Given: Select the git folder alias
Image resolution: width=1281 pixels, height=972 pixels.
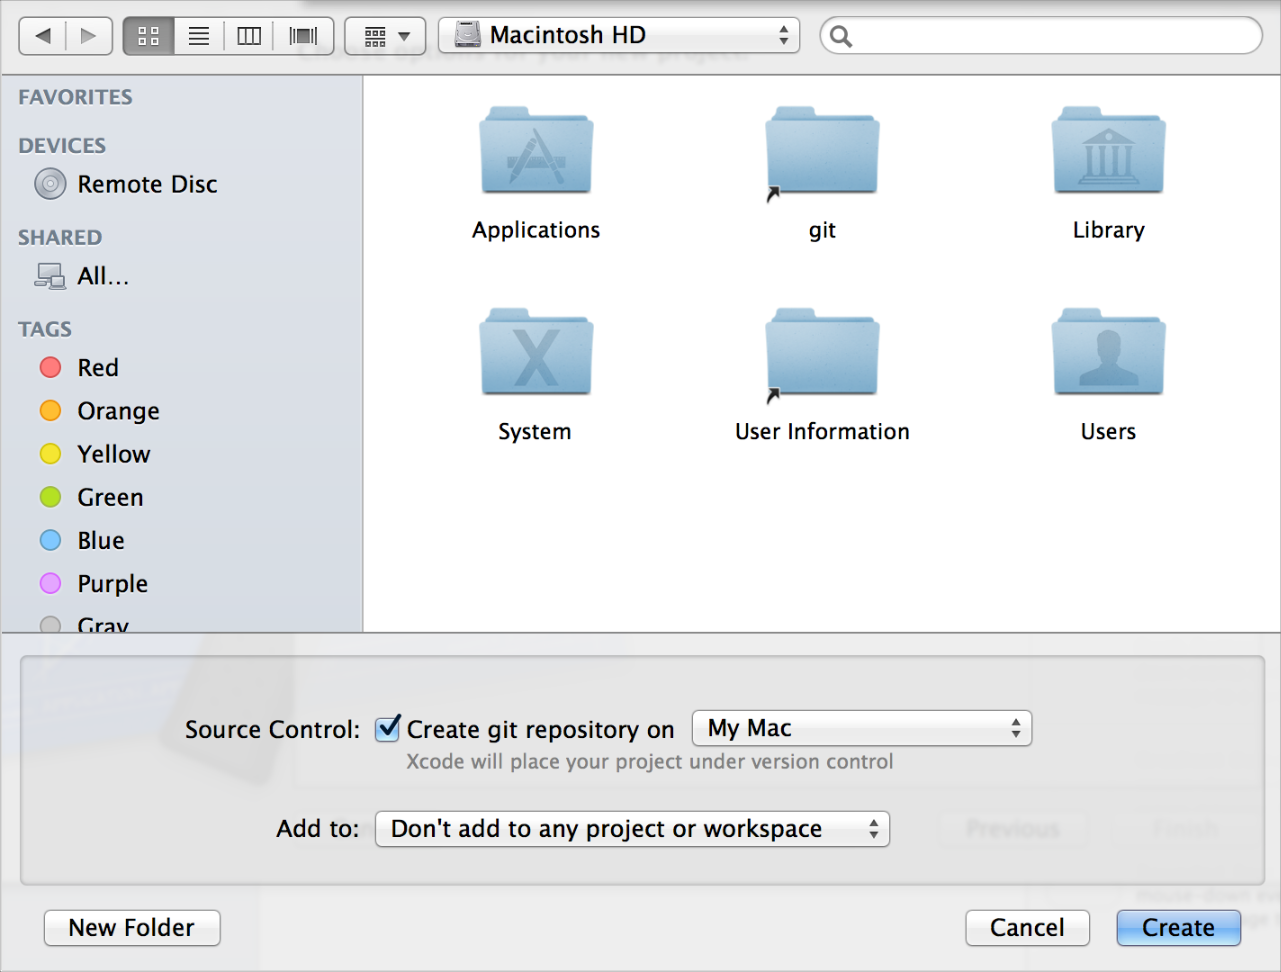Looking at the screenshot, I should pos(821,153).
